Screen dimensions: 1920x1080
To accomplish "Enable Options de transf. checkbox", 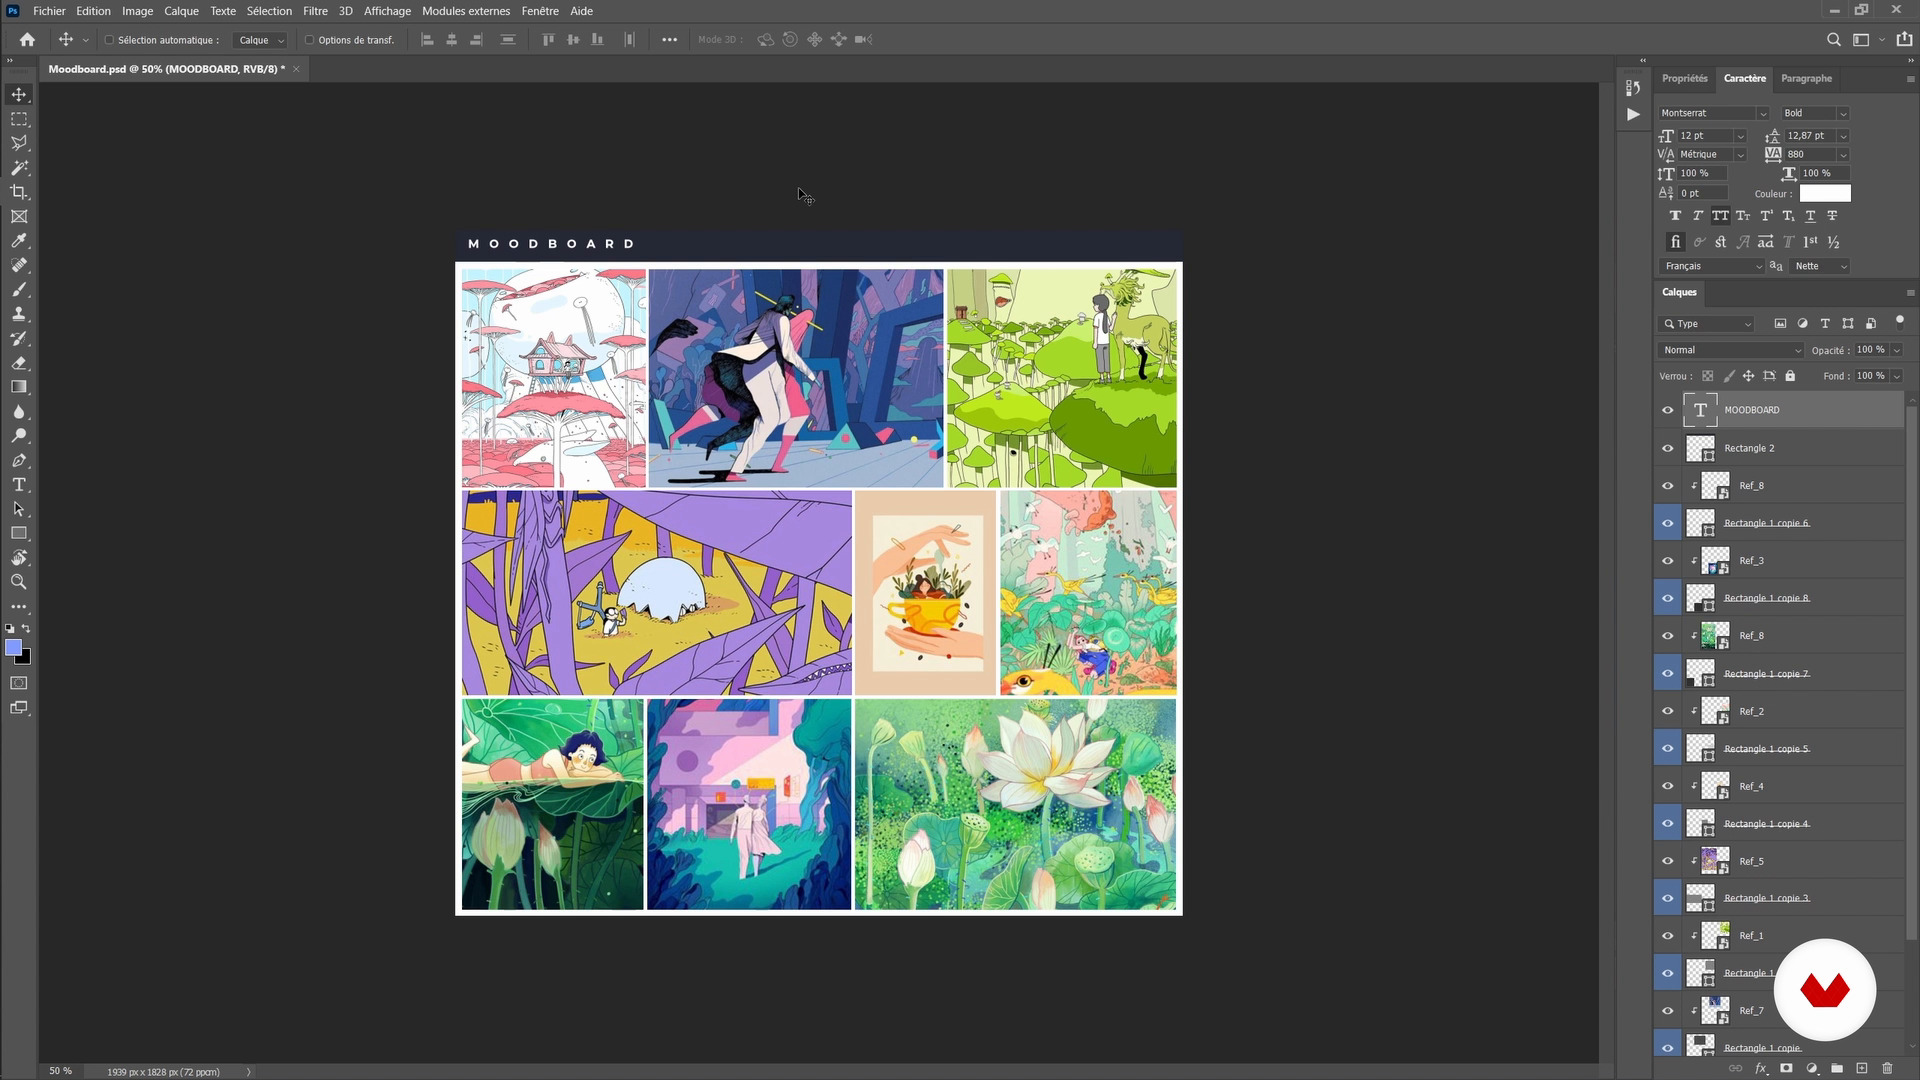I will pyautogui.click(x=309, y=40).
